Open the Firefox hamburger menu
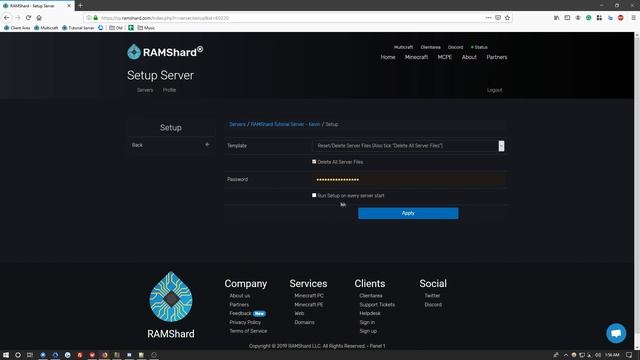 [633, 18]
